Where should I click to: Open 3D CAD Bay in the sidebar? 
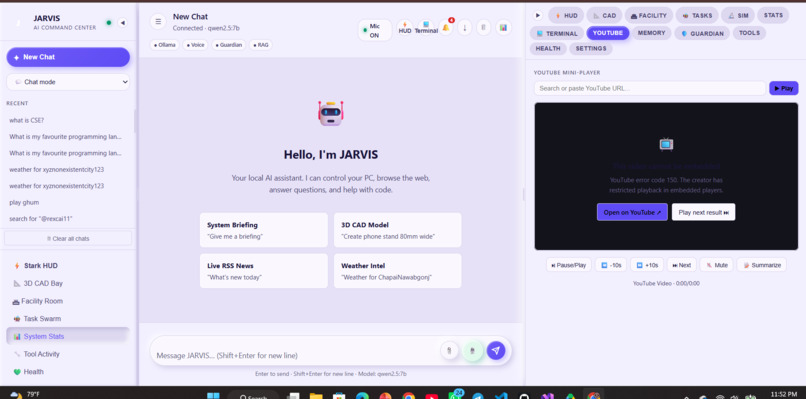click(x=68, y=283)
